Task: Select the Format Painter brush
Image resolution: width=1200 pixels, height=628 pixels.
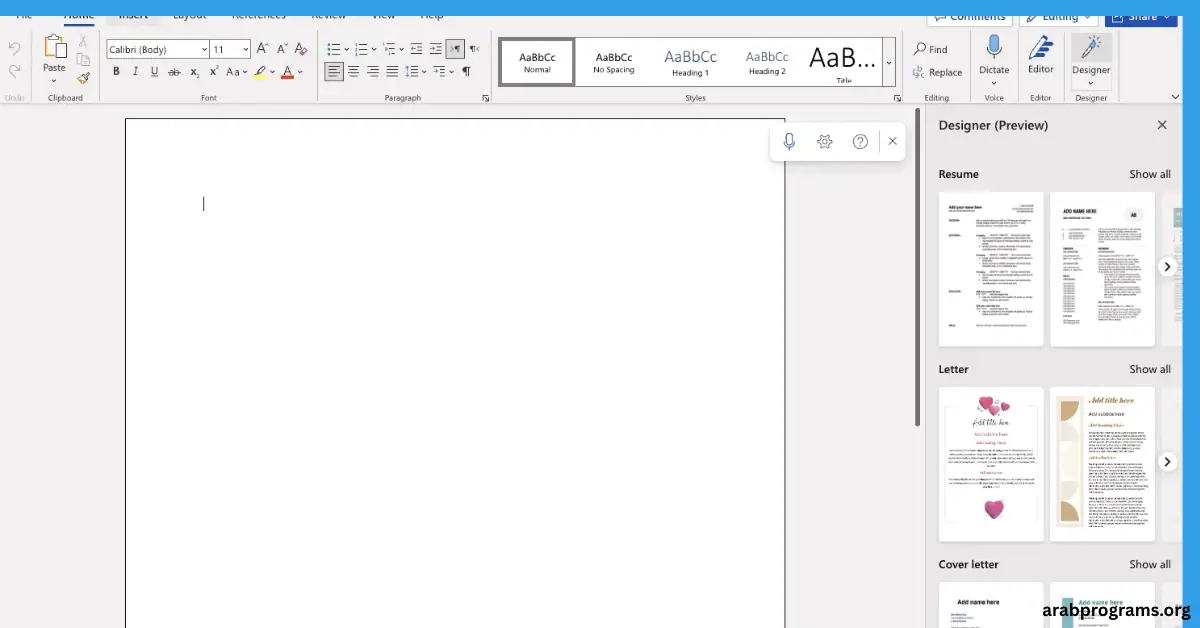Action: click(x=83, y=78)
